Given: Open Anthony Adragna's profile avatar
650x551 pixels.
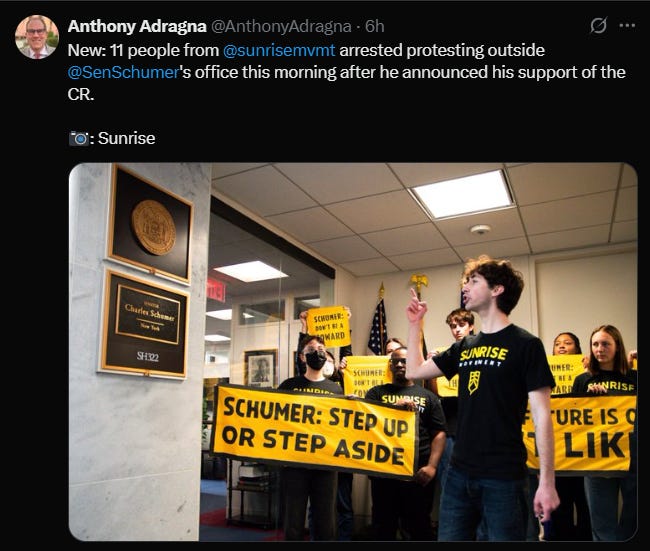Looking at the screenshot, I should 37,37.
